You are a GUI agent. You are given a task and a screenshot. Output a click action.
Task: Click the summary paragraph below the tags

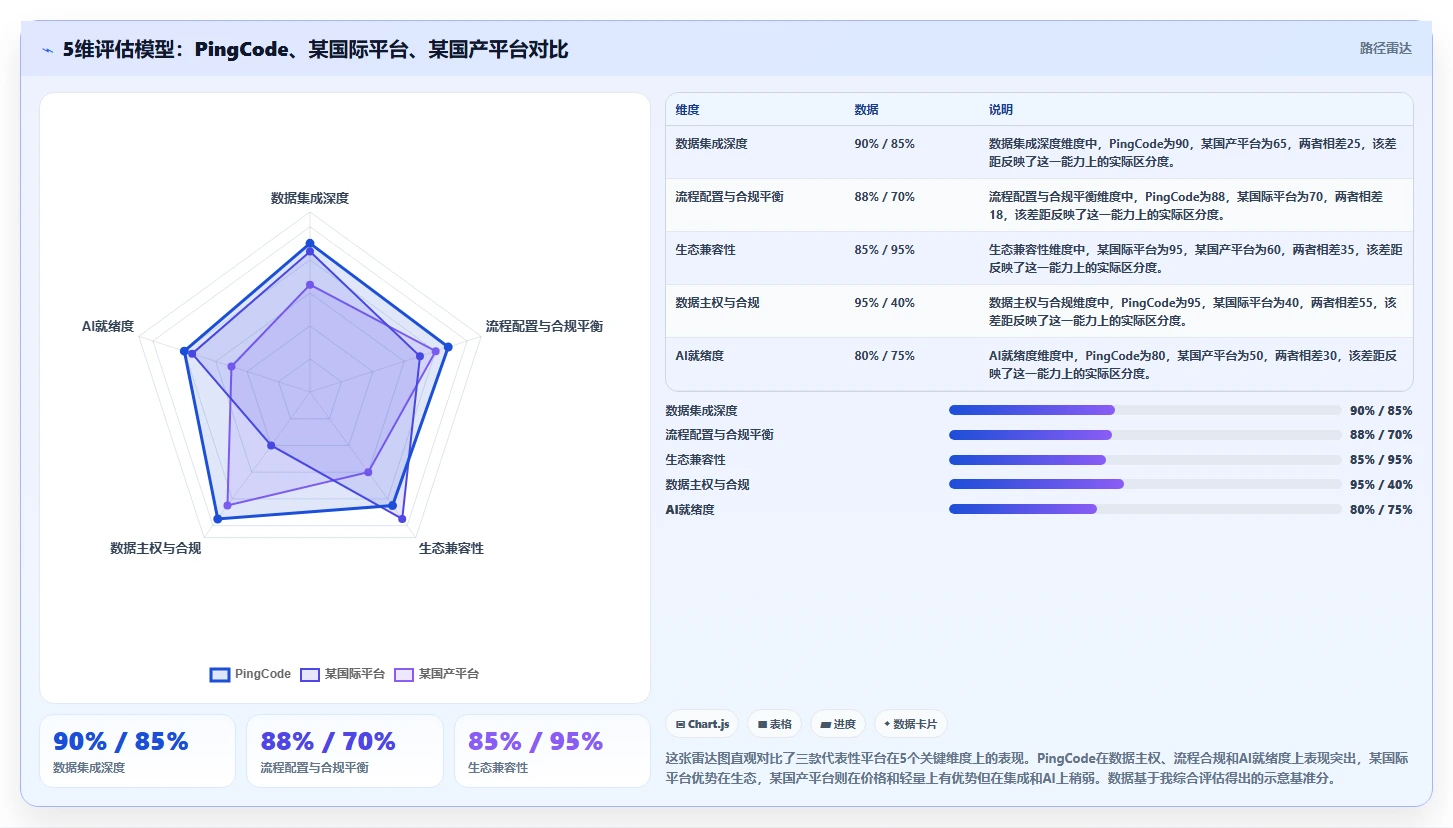pos(1037,768)
